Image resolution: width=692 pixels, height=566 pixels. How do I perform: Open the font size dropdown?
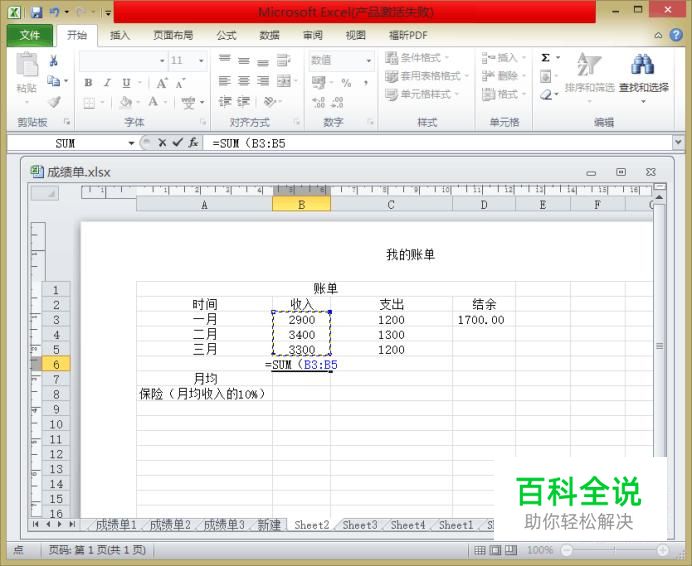coord(201,60)
